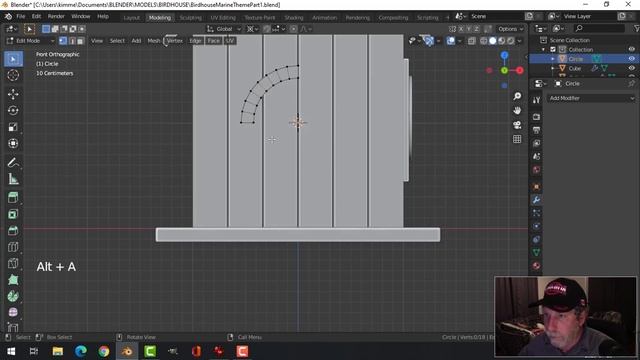This screenshot has height=360, width=640.
Task: Open viewport shading options dropdown arrow
Action: [520, 41]
